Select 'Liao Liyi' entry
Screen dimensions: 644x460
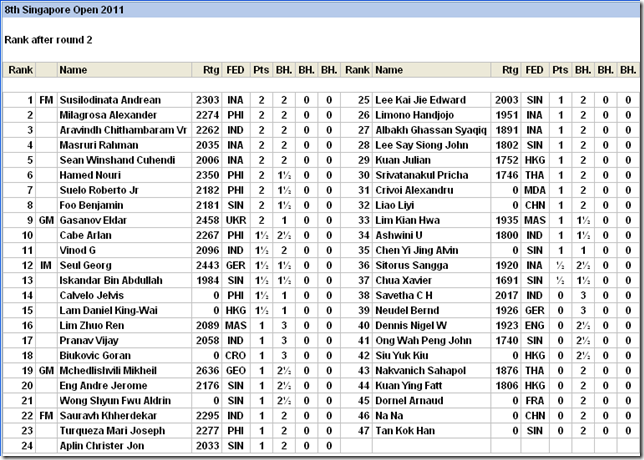[x=395, y=205]
